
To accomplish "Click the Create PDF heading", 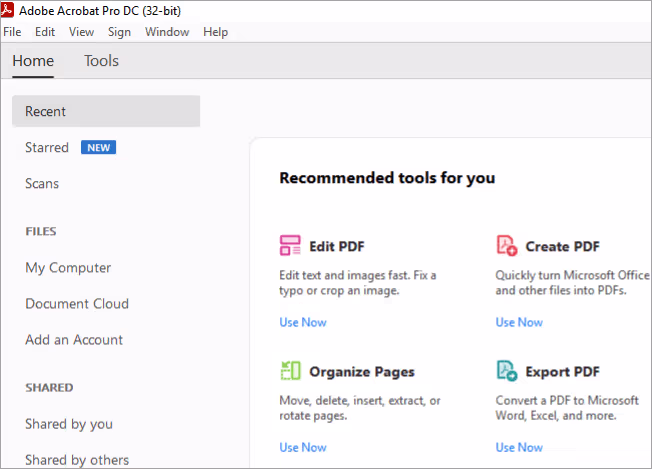I will click(563, 247).
